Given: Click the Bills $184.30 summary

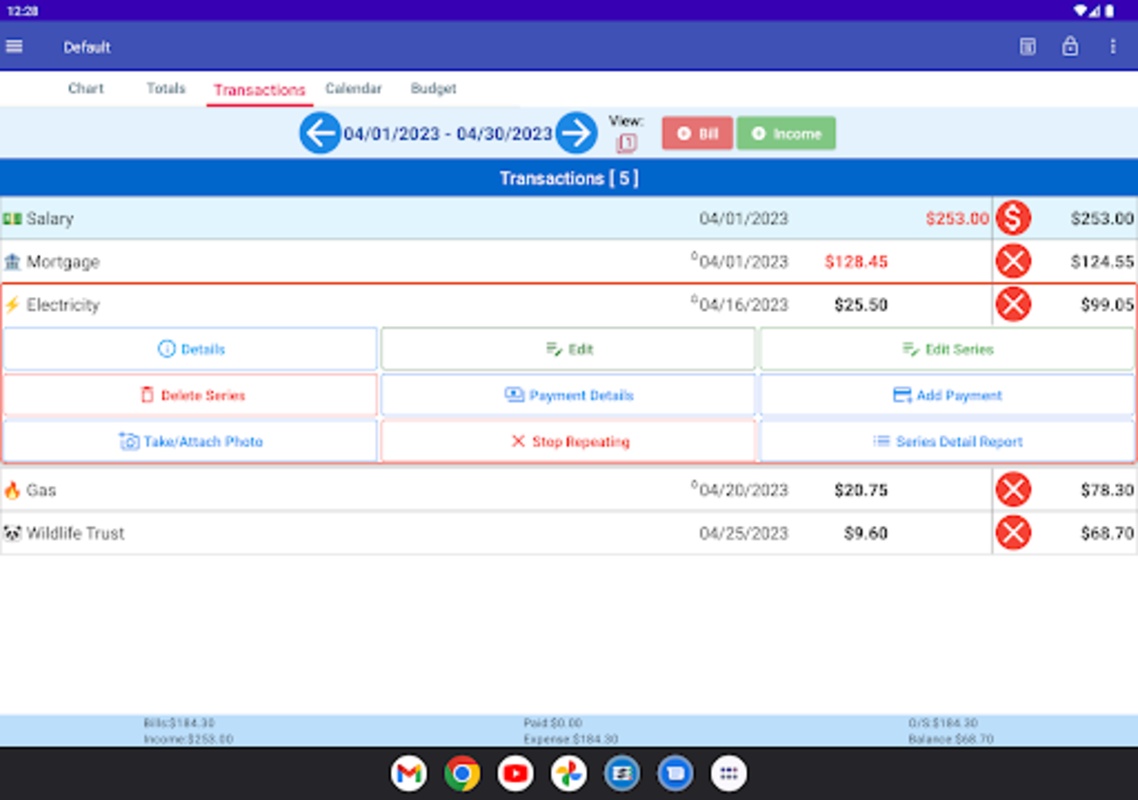Looking at the screenshot, I should tap(179, 723).
